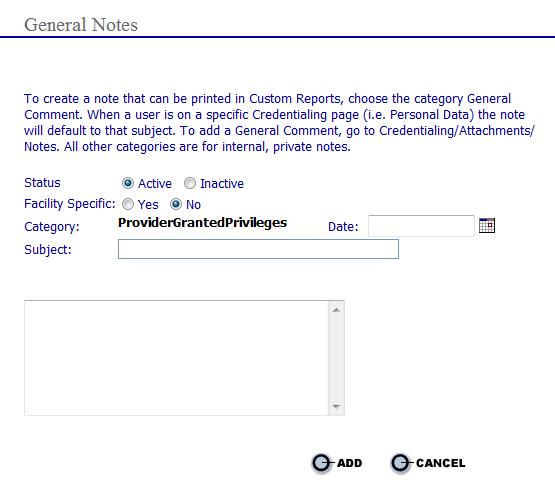The height and width of the screenshot is (484, 555).
Task: Click inside the large notes text area
Action: pos(176,358)
